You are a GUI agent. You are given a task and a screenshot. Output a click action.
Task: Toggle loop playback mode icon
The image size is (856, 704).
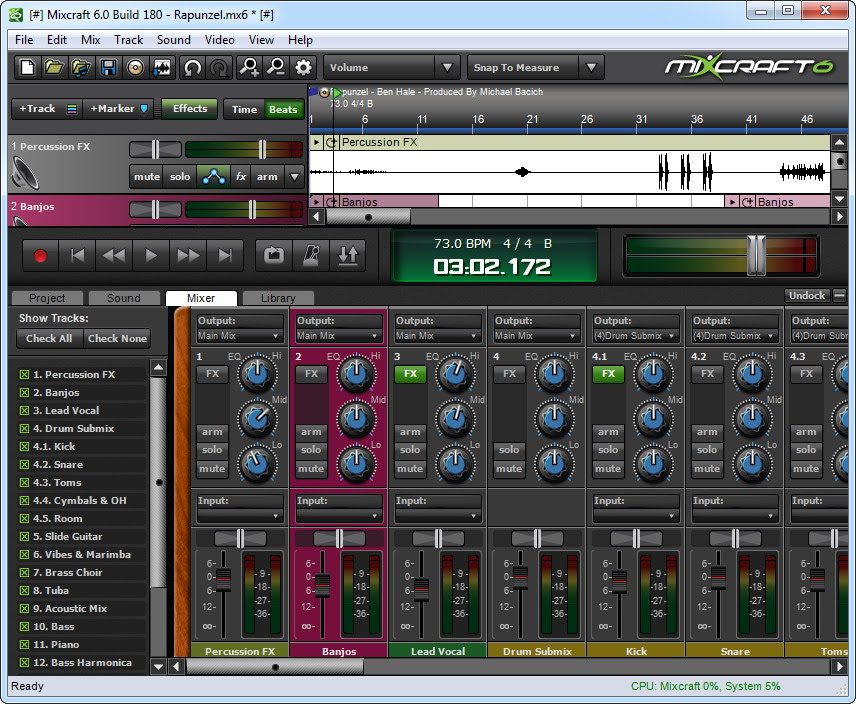(274, 255)
